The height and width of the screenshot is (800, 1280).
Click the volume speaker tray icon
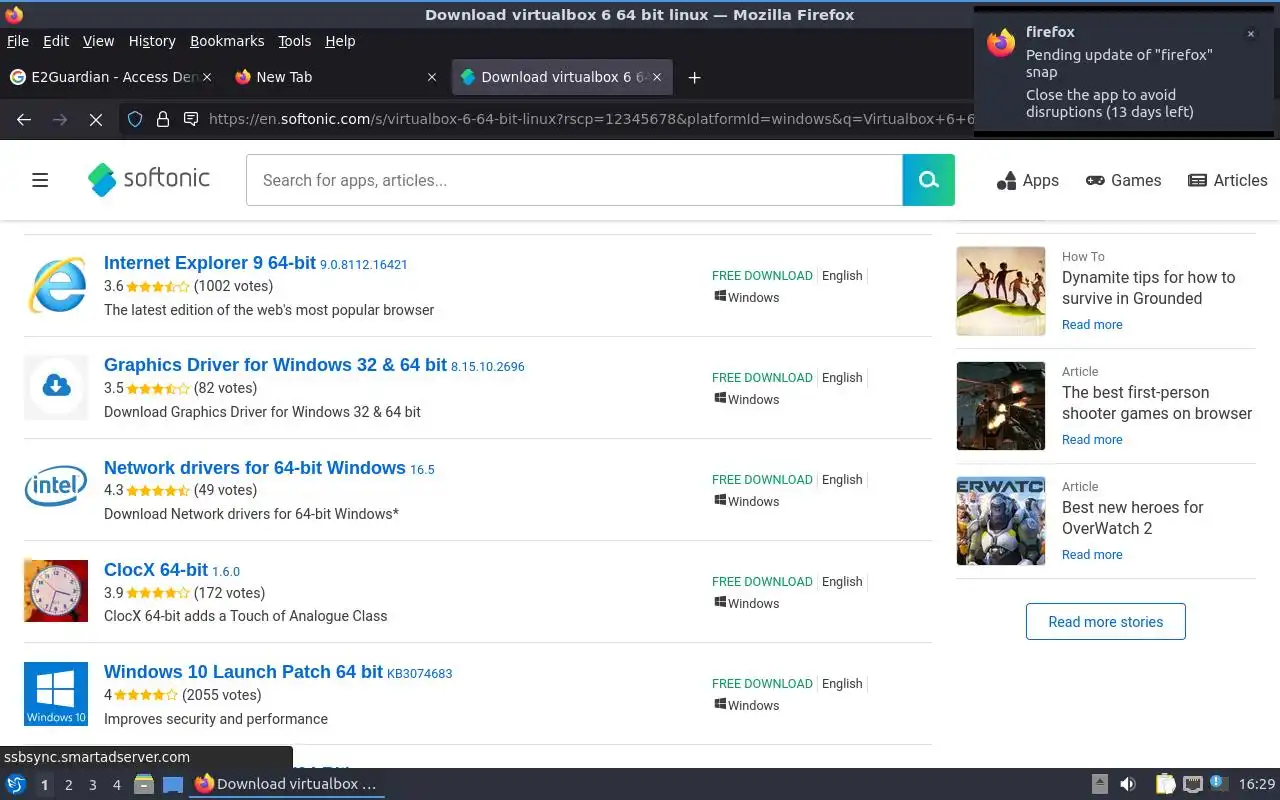[x=1128, y=784]
